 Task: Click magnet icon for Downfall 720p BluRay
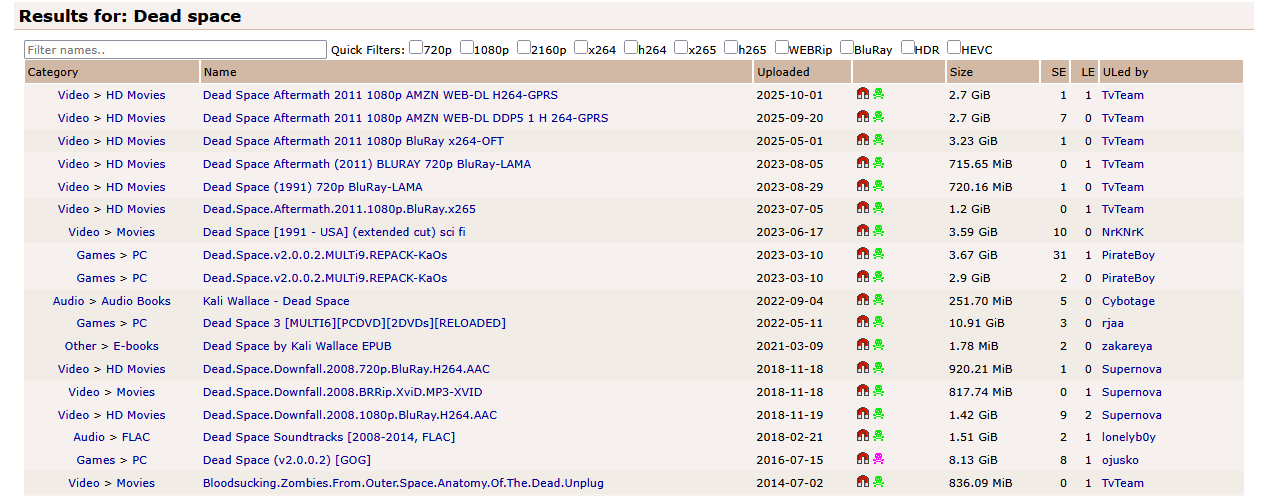[x=862, y=368]
